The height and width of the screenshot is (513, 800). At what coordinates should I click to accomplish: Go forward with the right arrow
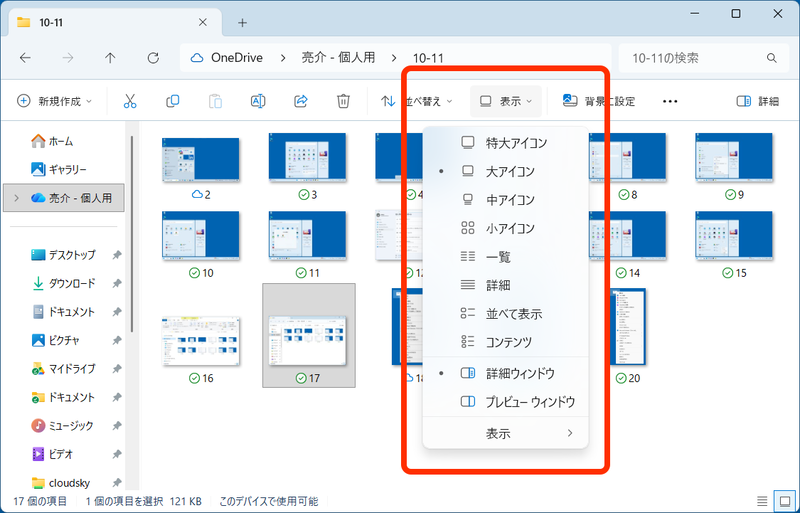[67, 58]
